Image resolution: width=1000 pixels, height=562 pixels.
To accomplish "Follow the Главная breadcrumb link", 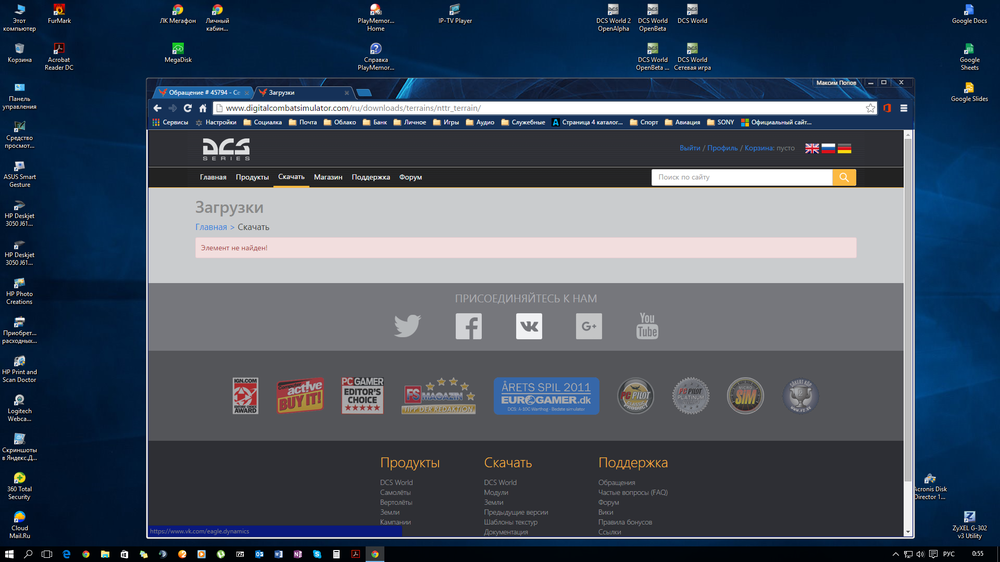I will click(211, 227).
